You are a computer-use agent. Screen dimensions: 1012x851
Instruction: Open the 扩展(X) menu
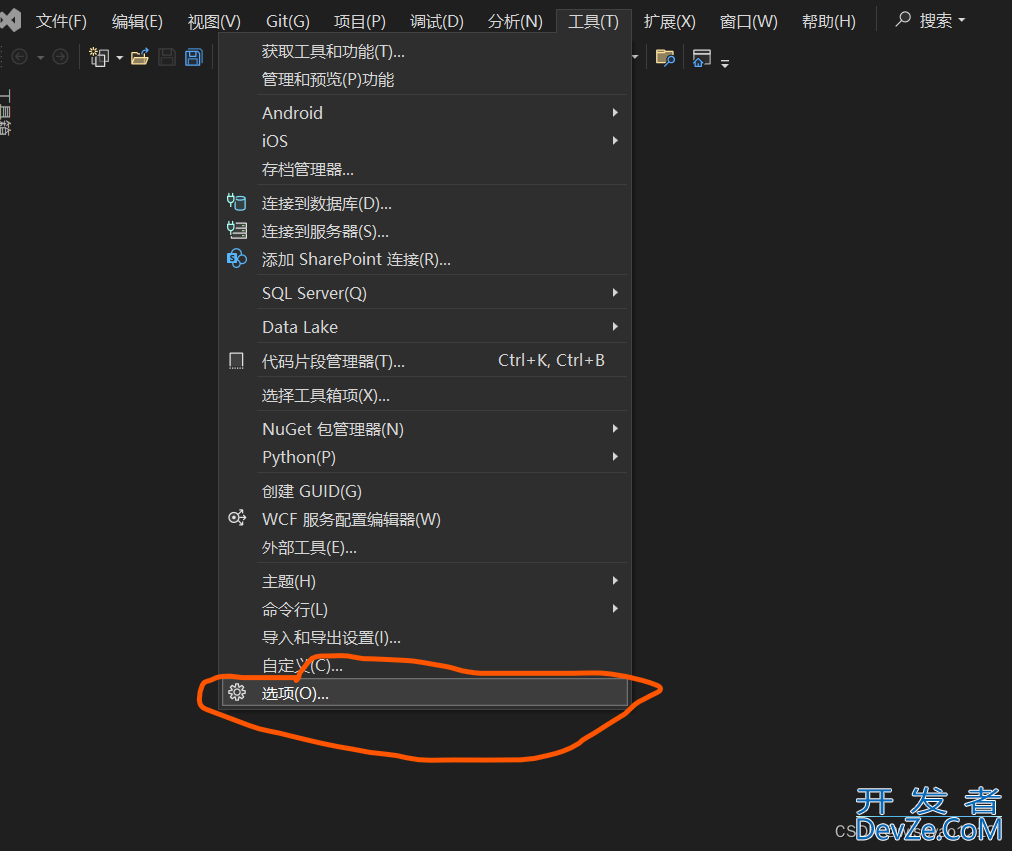[x=669, y=21]
